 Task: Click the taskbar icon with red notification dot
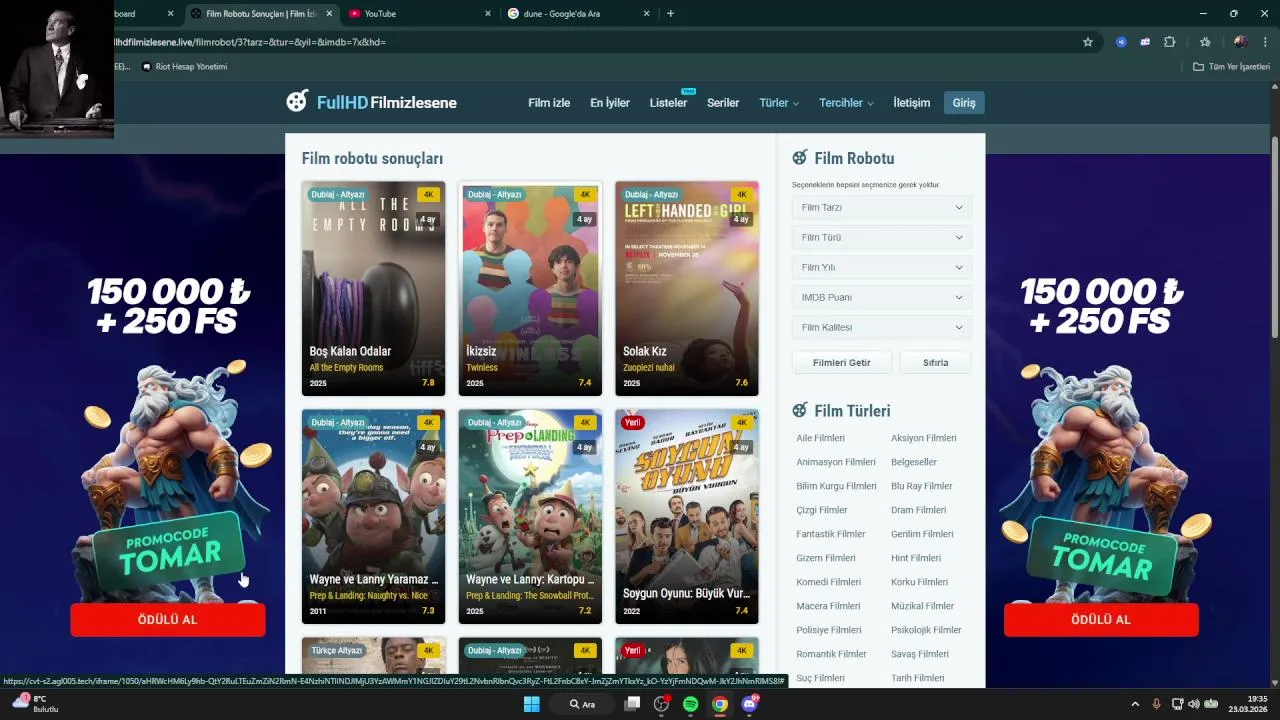[x=661, y=704]
